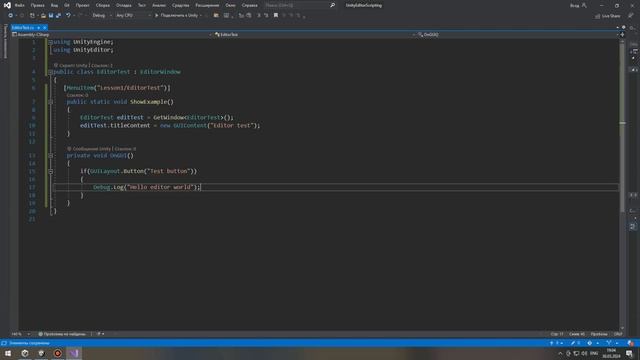640x360 pixels.
Task: Click the search magnifier icon
Action: tap(332, 5)
